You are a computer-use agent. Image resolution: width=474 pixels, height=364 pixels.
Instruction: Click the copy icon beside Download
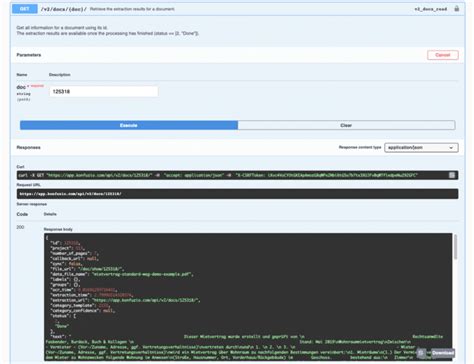point(421,353)
